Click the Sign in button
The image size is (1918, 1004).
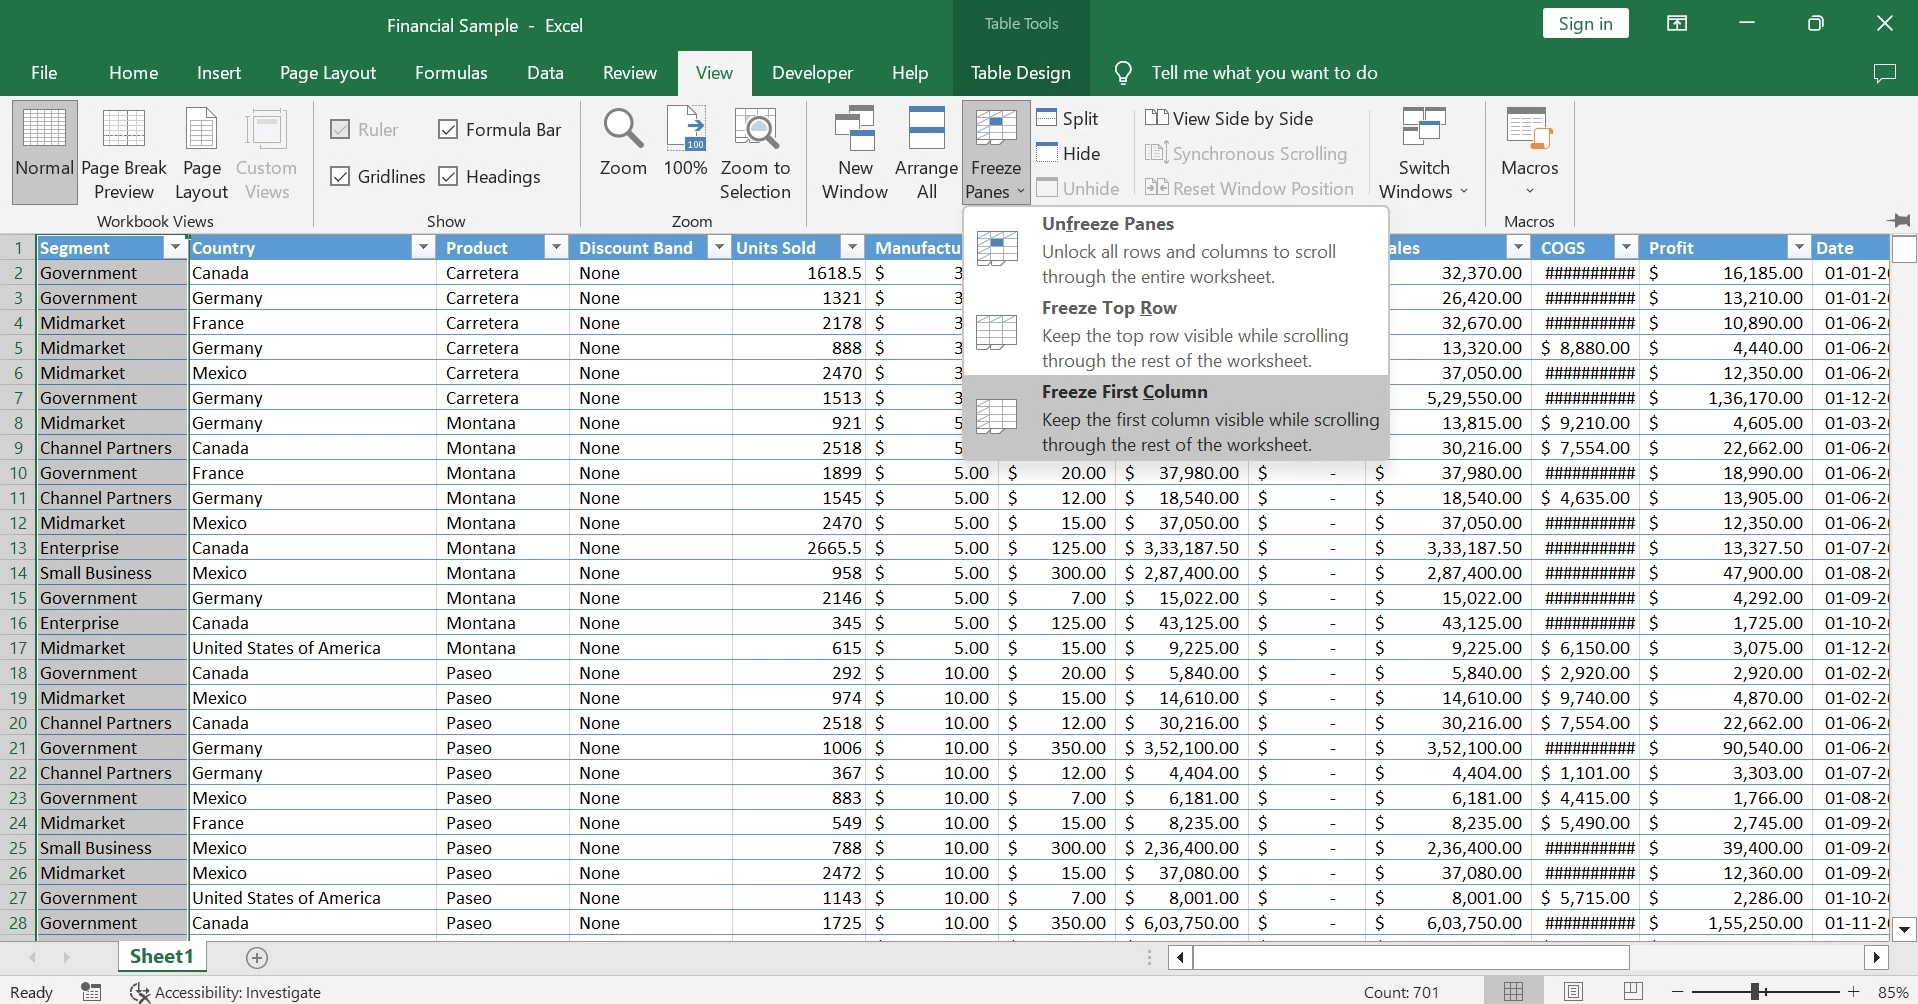(x=1585, y=24)
